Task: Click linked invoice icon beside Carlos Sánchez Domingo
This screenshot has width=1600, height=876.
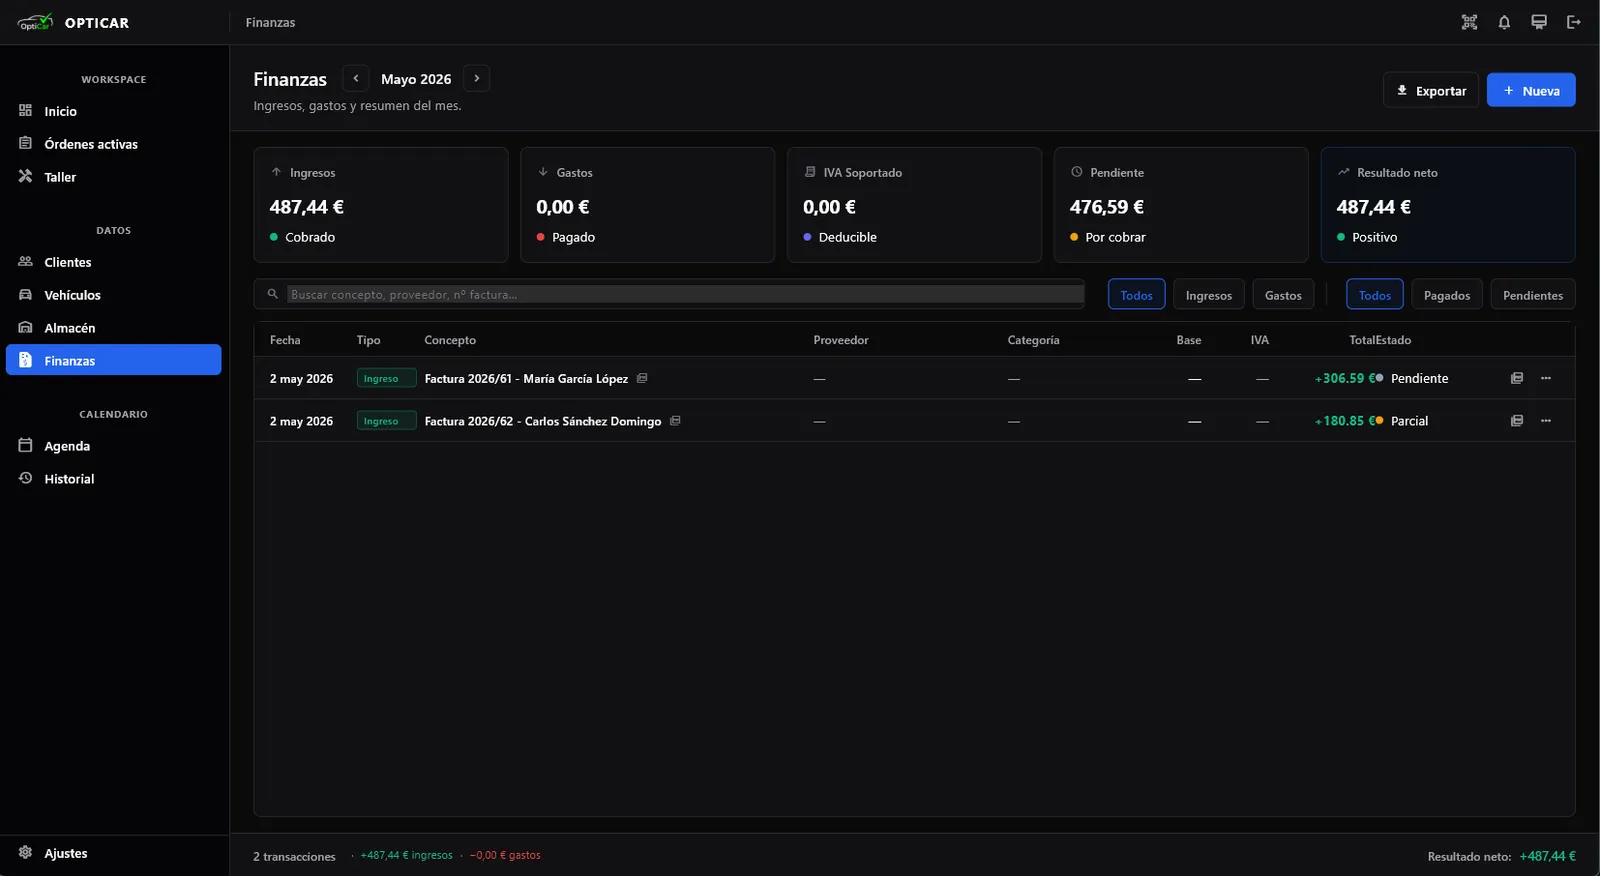Action: point(675,421)
